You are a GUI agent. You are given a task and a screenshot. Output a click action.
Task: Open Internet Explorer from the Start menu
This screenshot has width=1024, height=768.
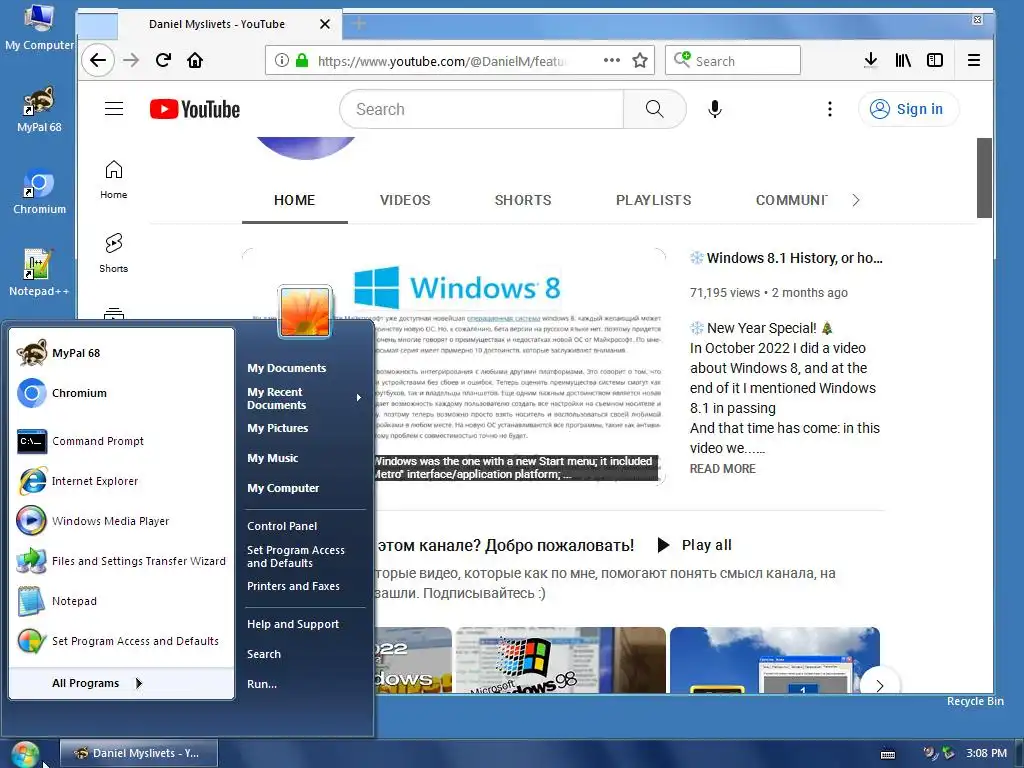click(123, 481)
